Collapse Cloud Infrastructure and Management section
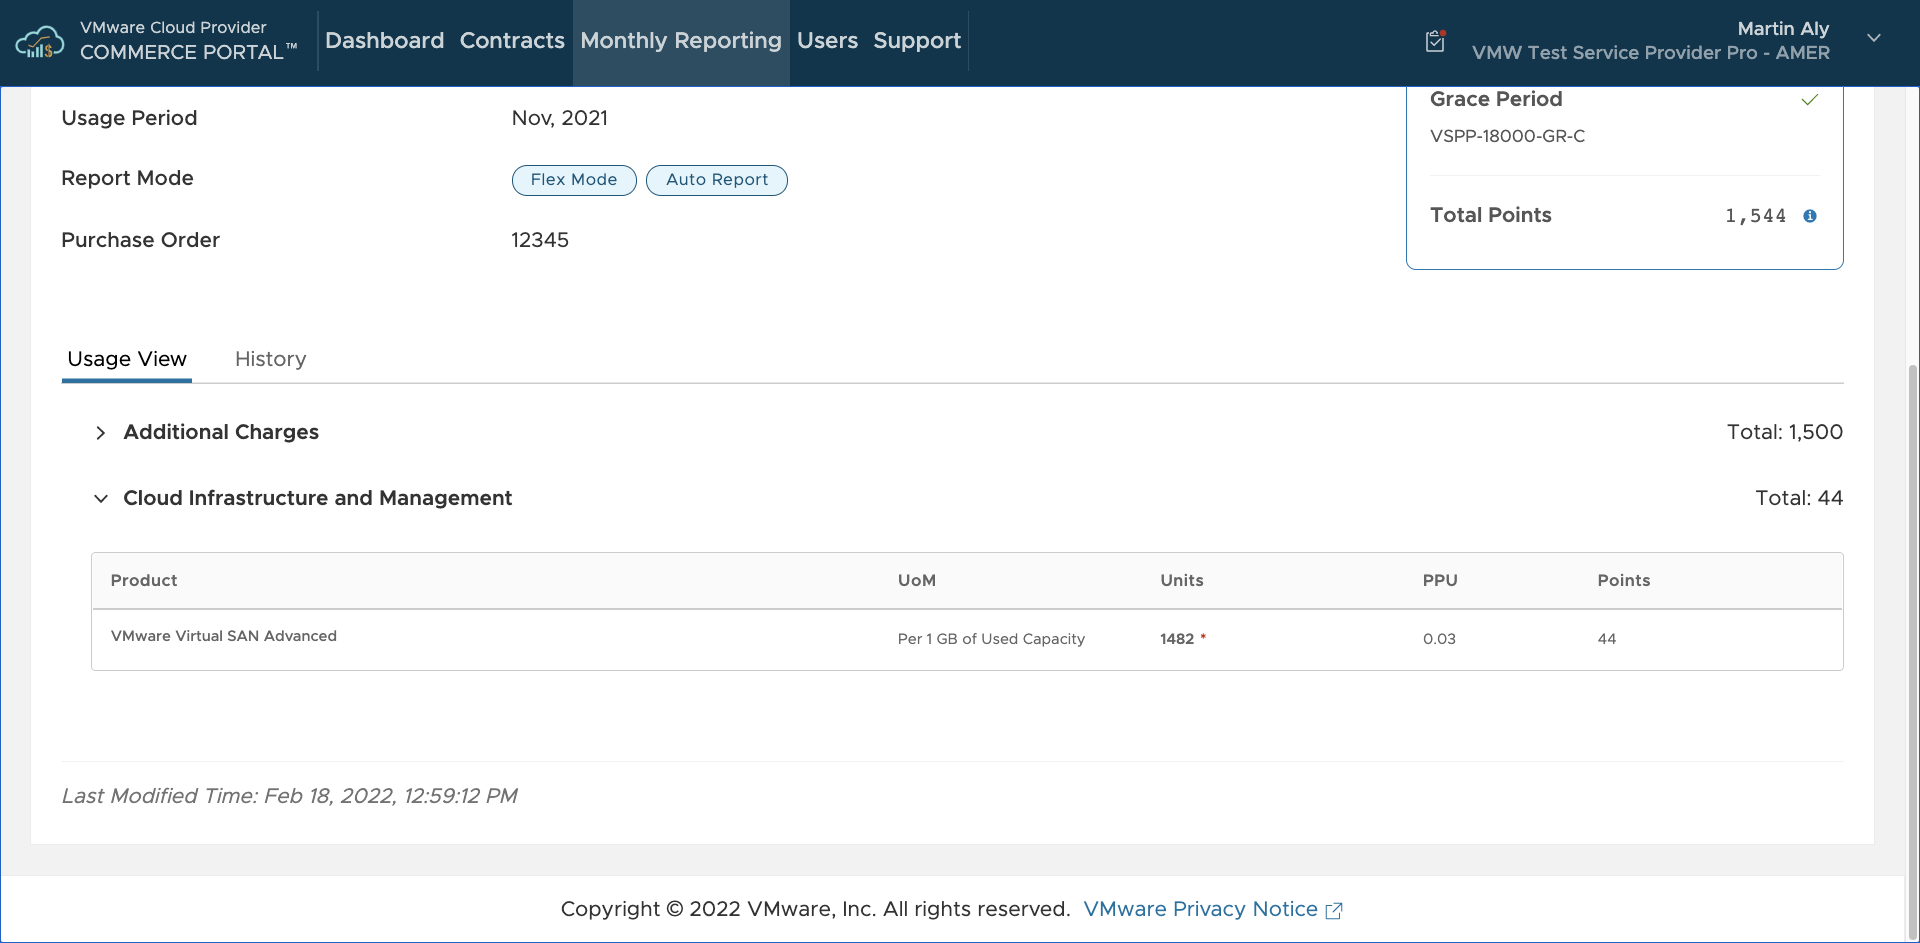The width and height of the screenshot is (1920, 943). pos(101,498)
